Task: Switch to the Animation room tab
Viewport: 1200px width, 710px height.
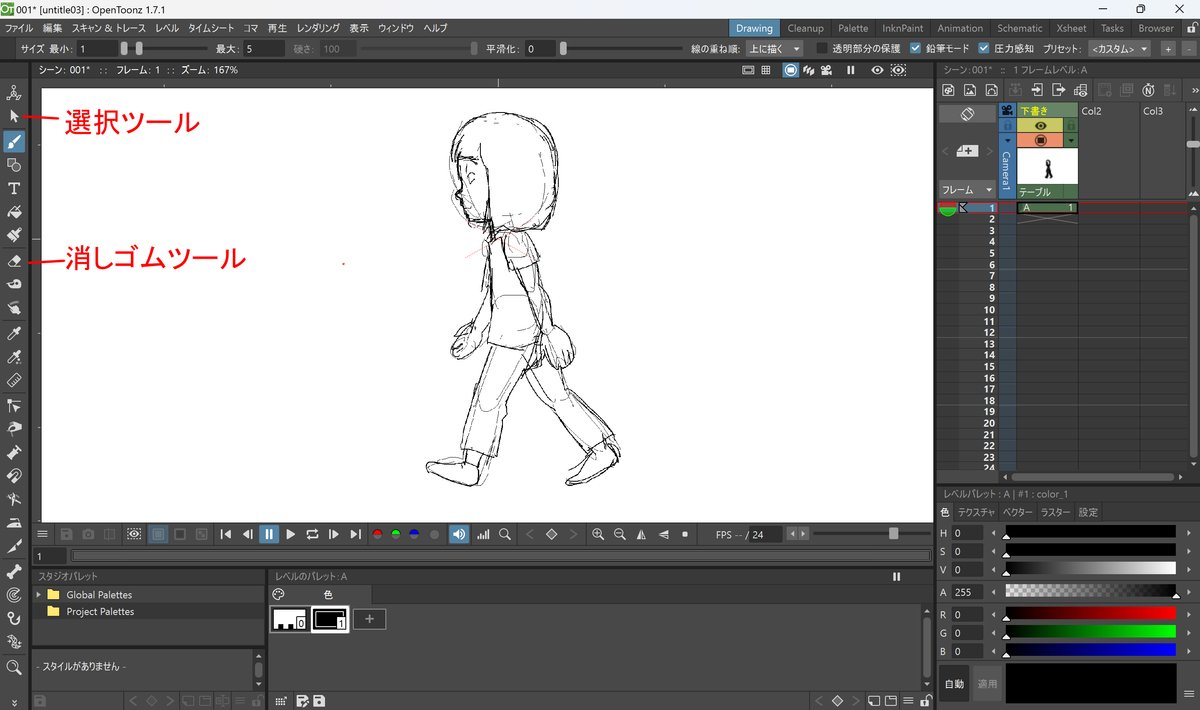Action: point(960,28)
